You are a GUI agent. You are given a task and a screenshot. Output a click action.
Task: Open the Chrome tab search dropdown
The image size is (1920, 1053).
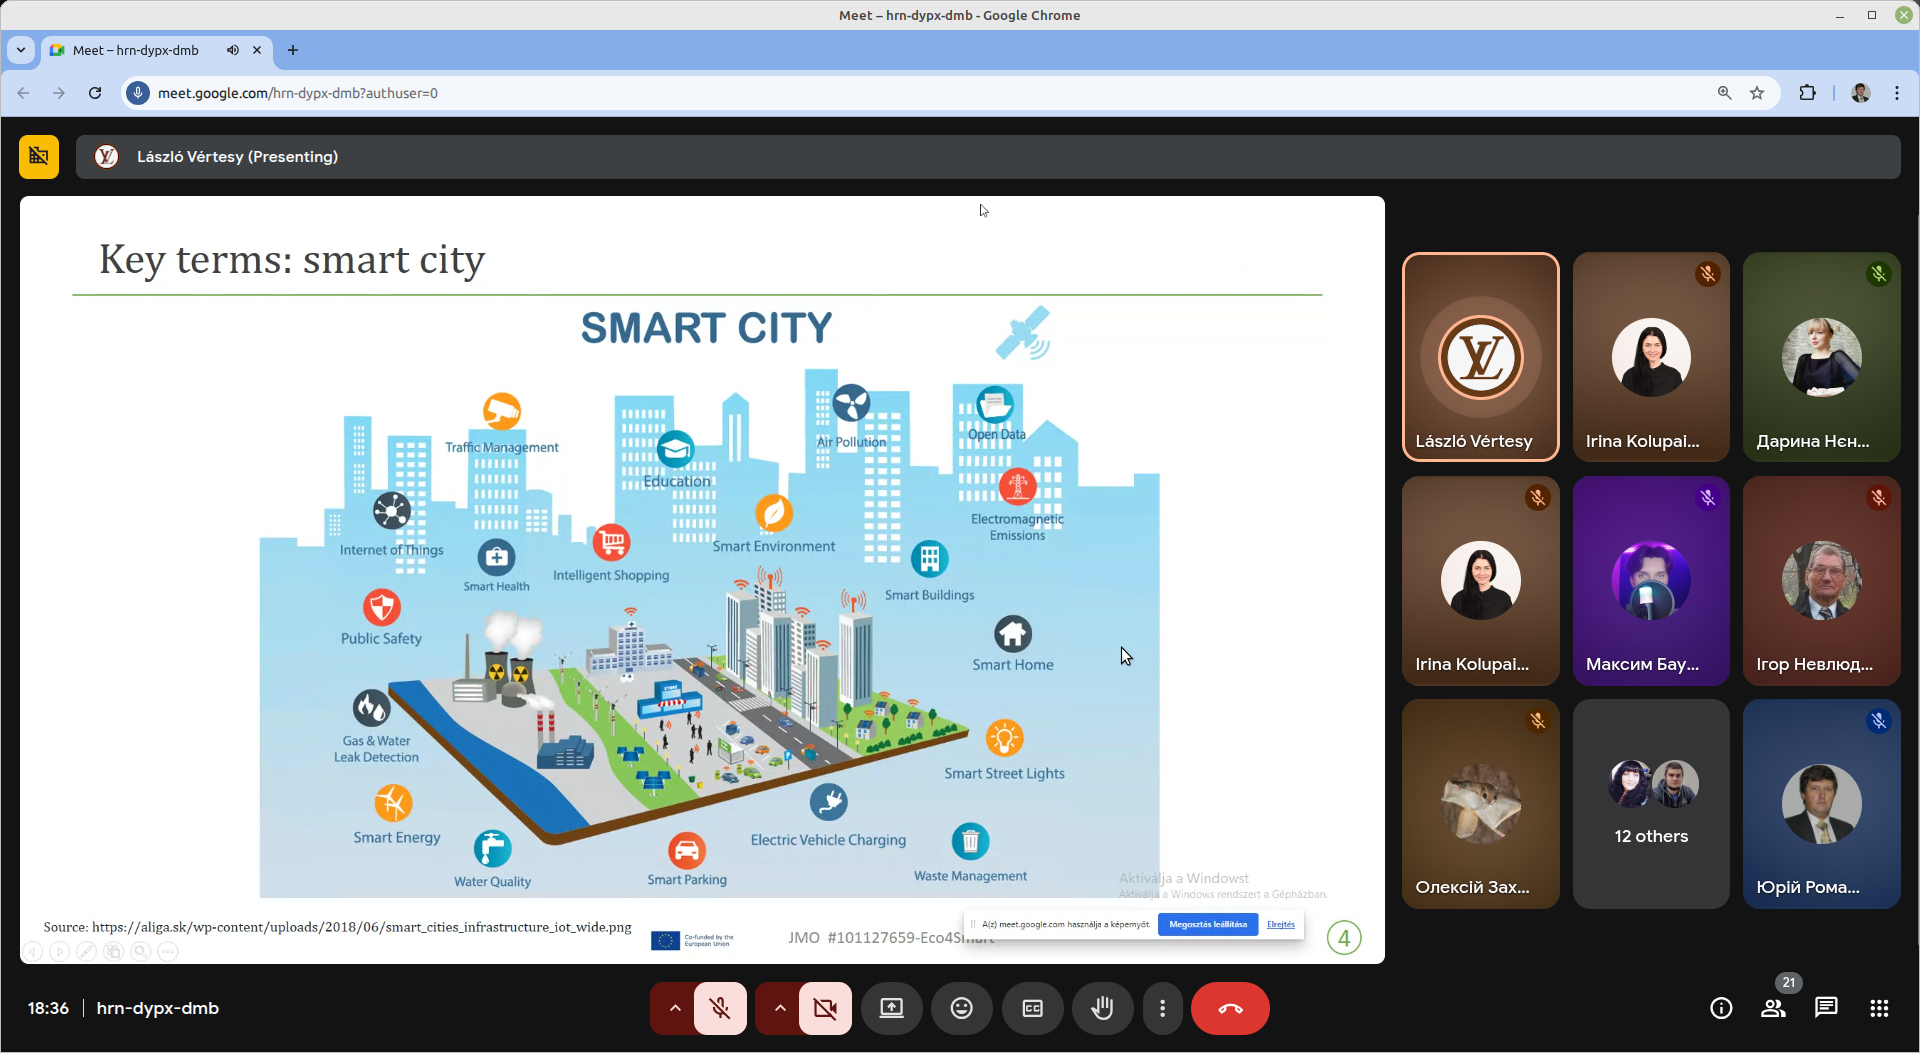[21, 50]
